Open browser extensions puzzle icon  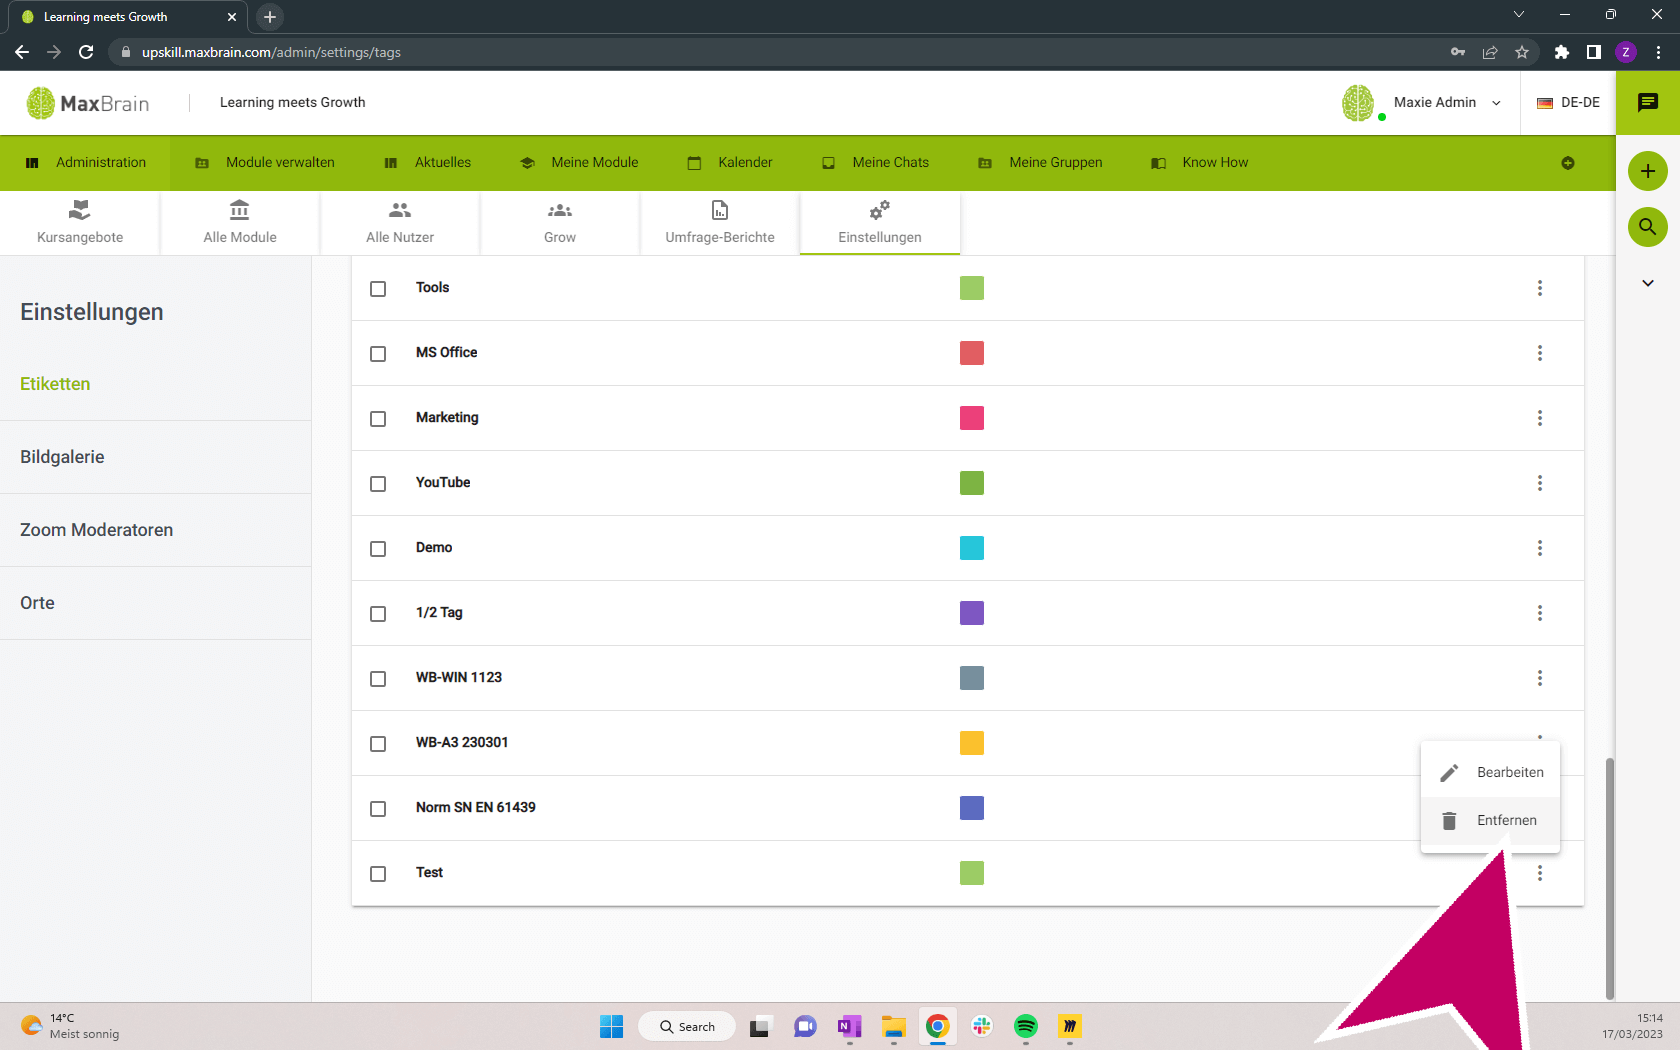1562,52
